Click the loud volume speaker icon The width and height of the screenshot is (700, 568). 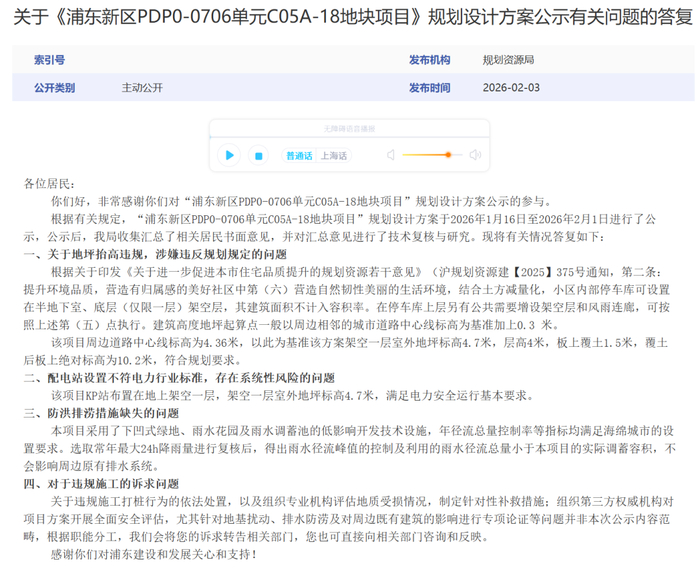pos(475,155)
